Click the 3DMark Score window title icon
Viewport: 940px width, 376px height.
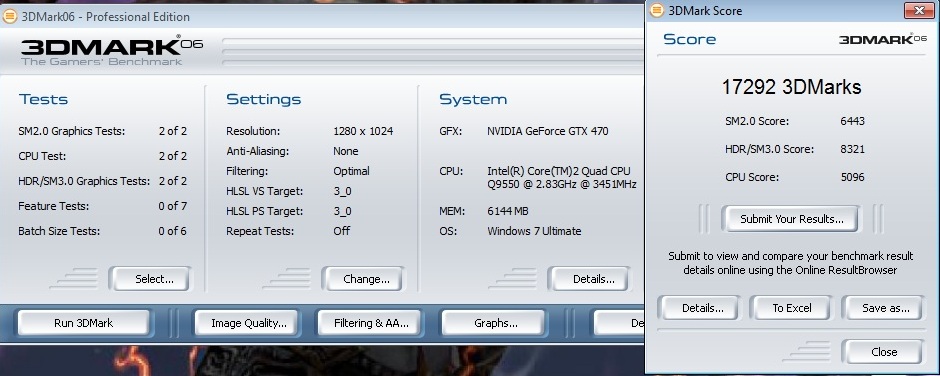pos(657,10)
